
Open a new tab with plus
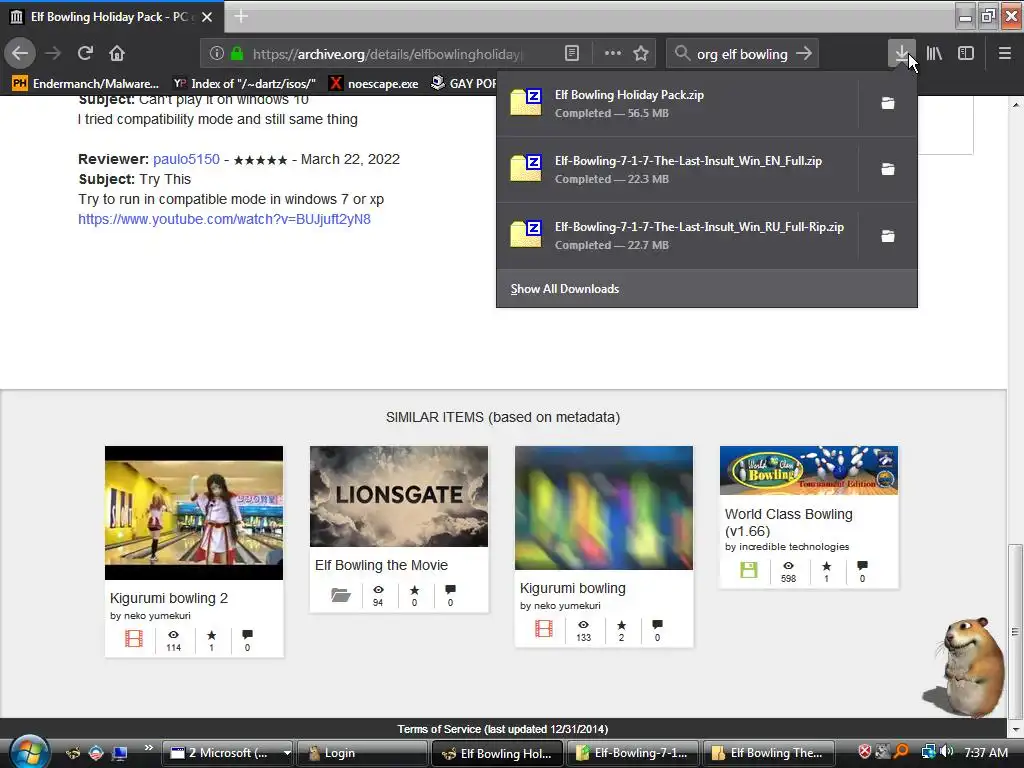click(241, 16)
